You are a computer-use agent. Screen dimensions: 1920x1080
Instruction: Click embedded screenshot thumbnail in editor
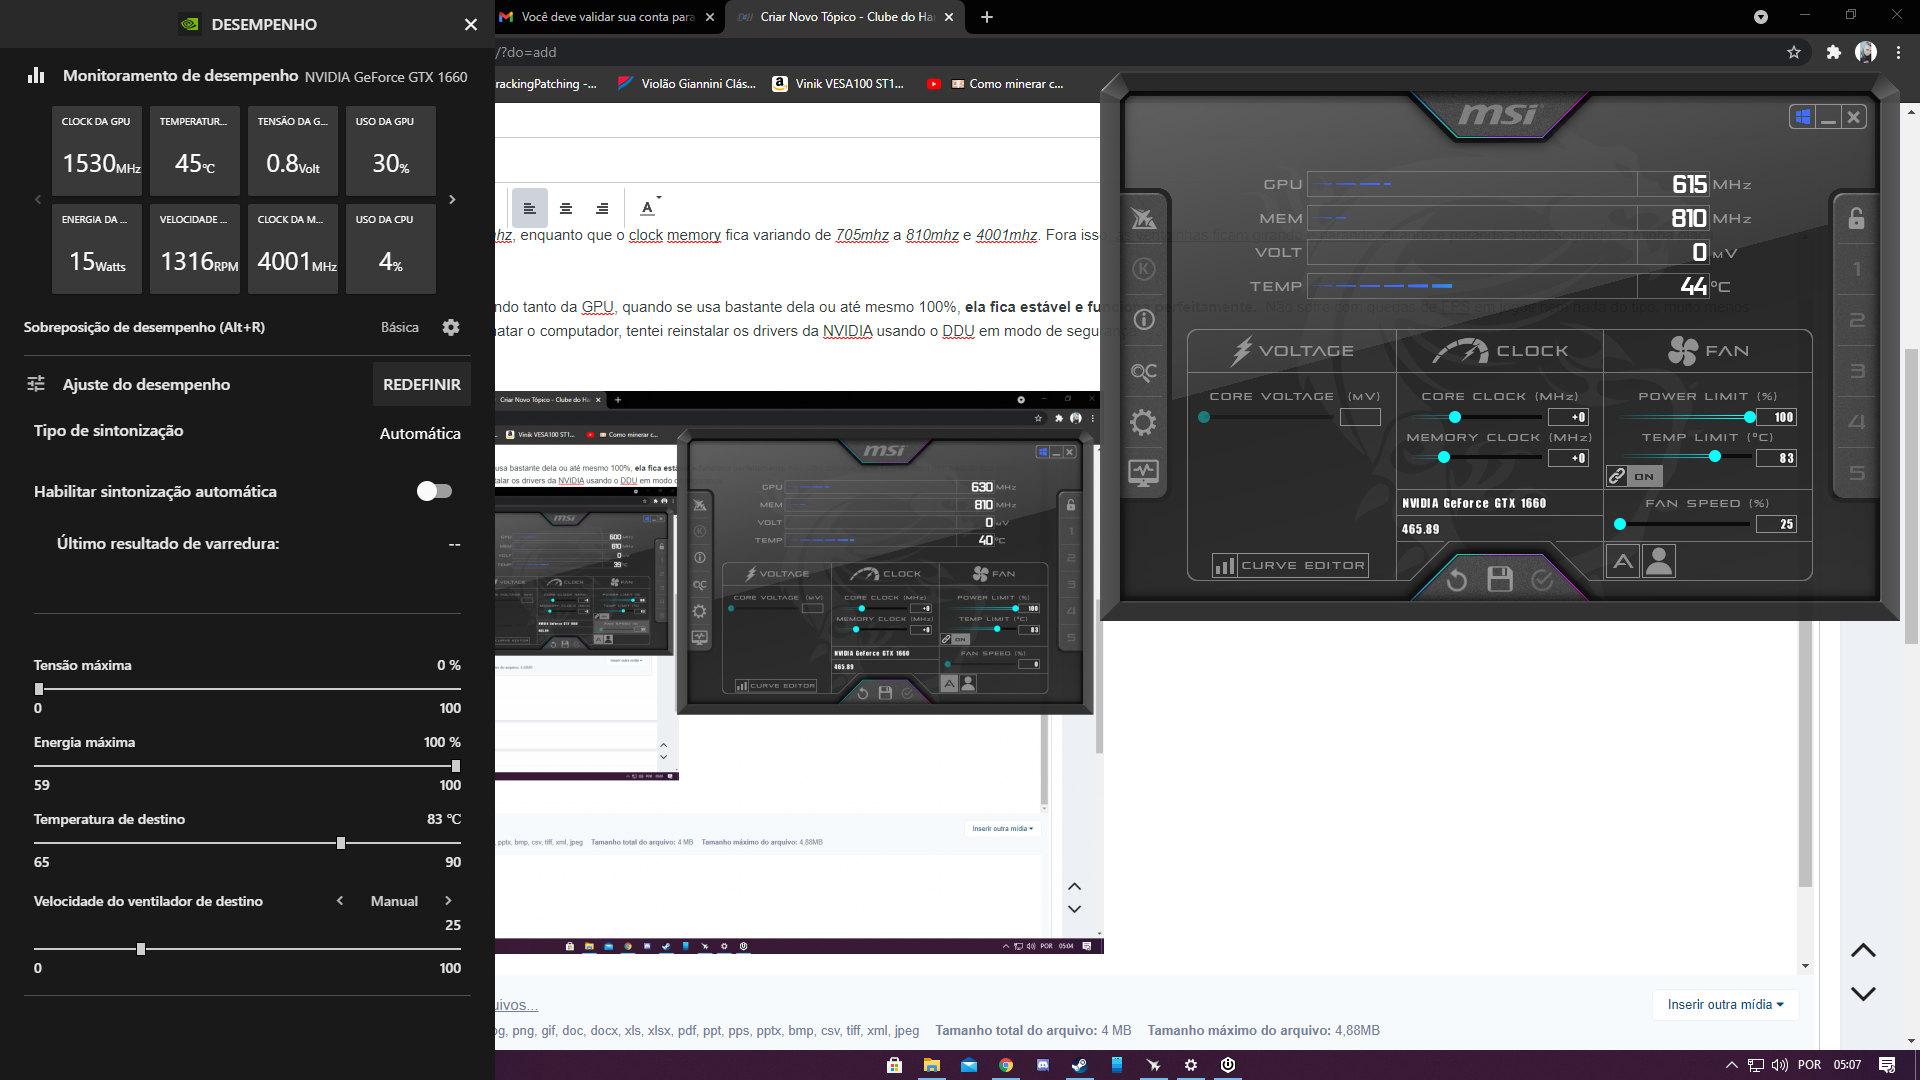coord(798,672)
